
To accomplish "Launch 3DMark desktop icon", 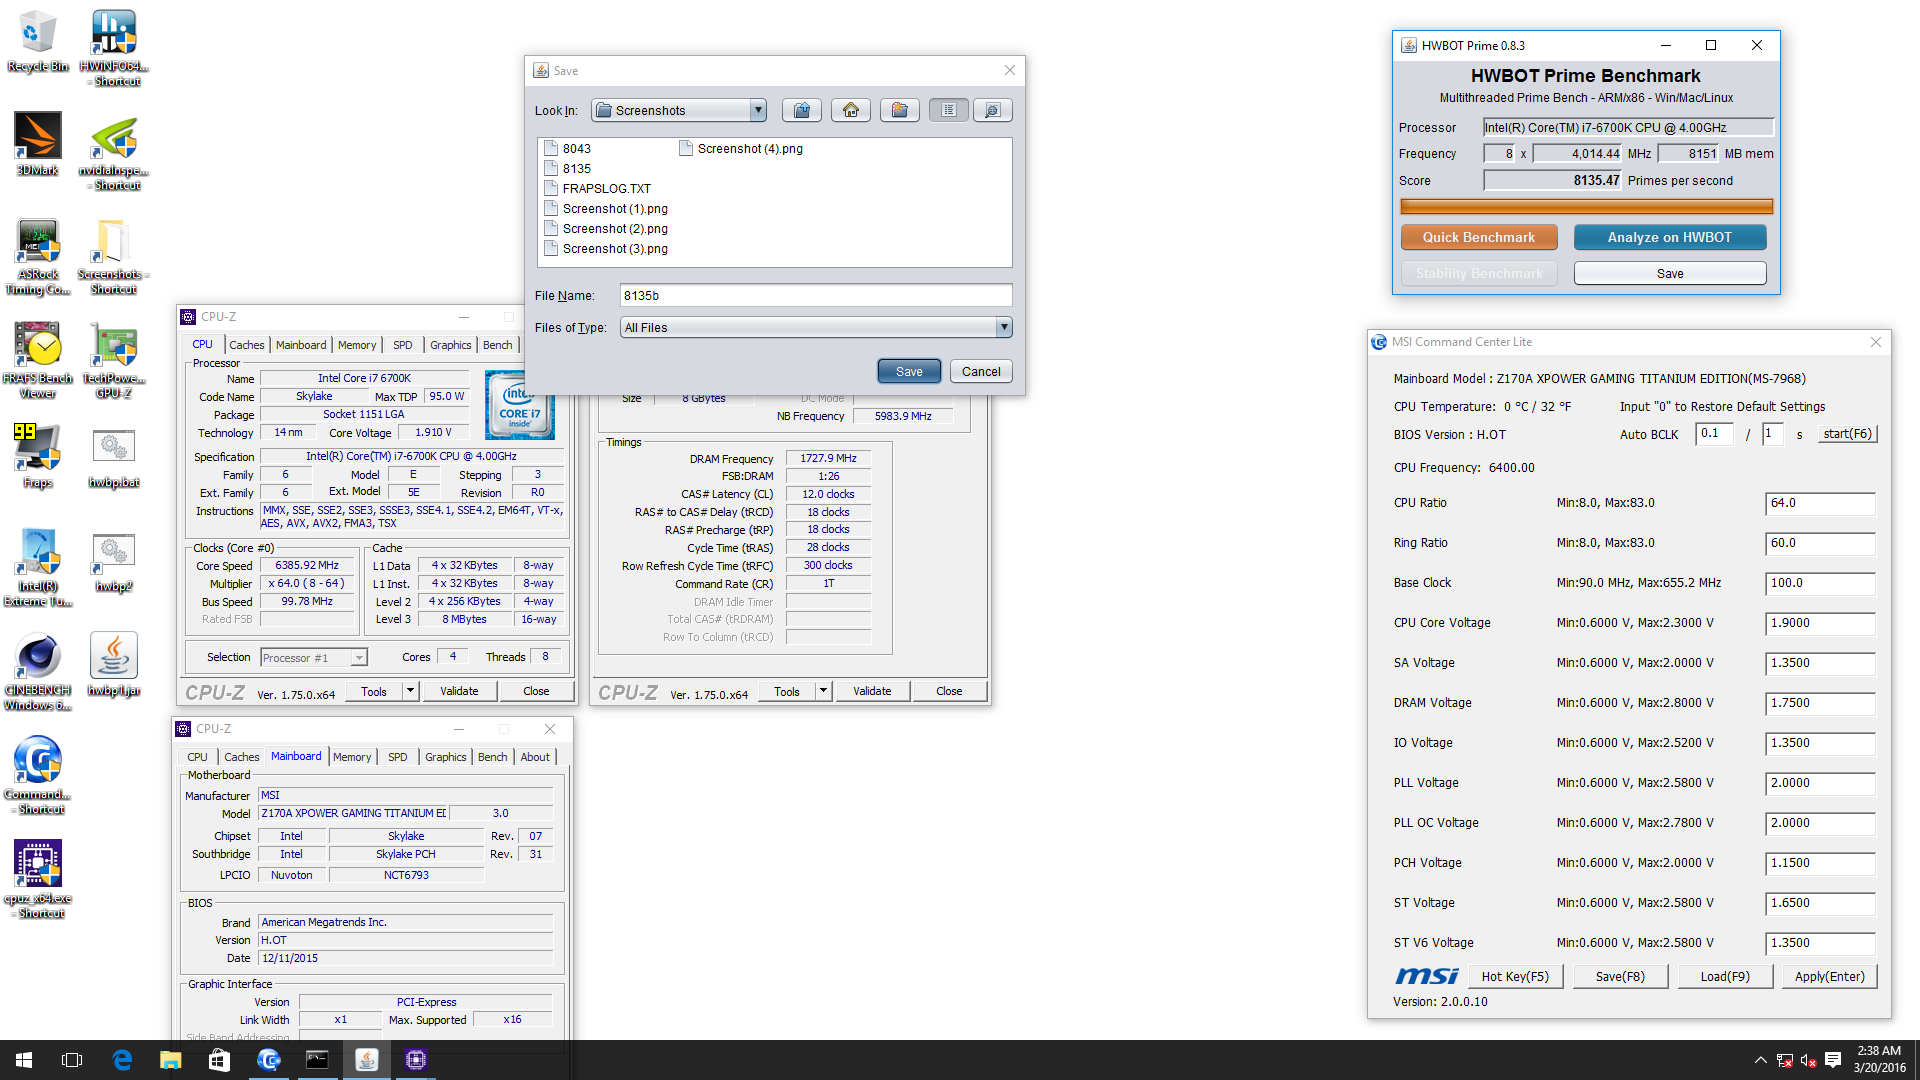I will [38, 144].
